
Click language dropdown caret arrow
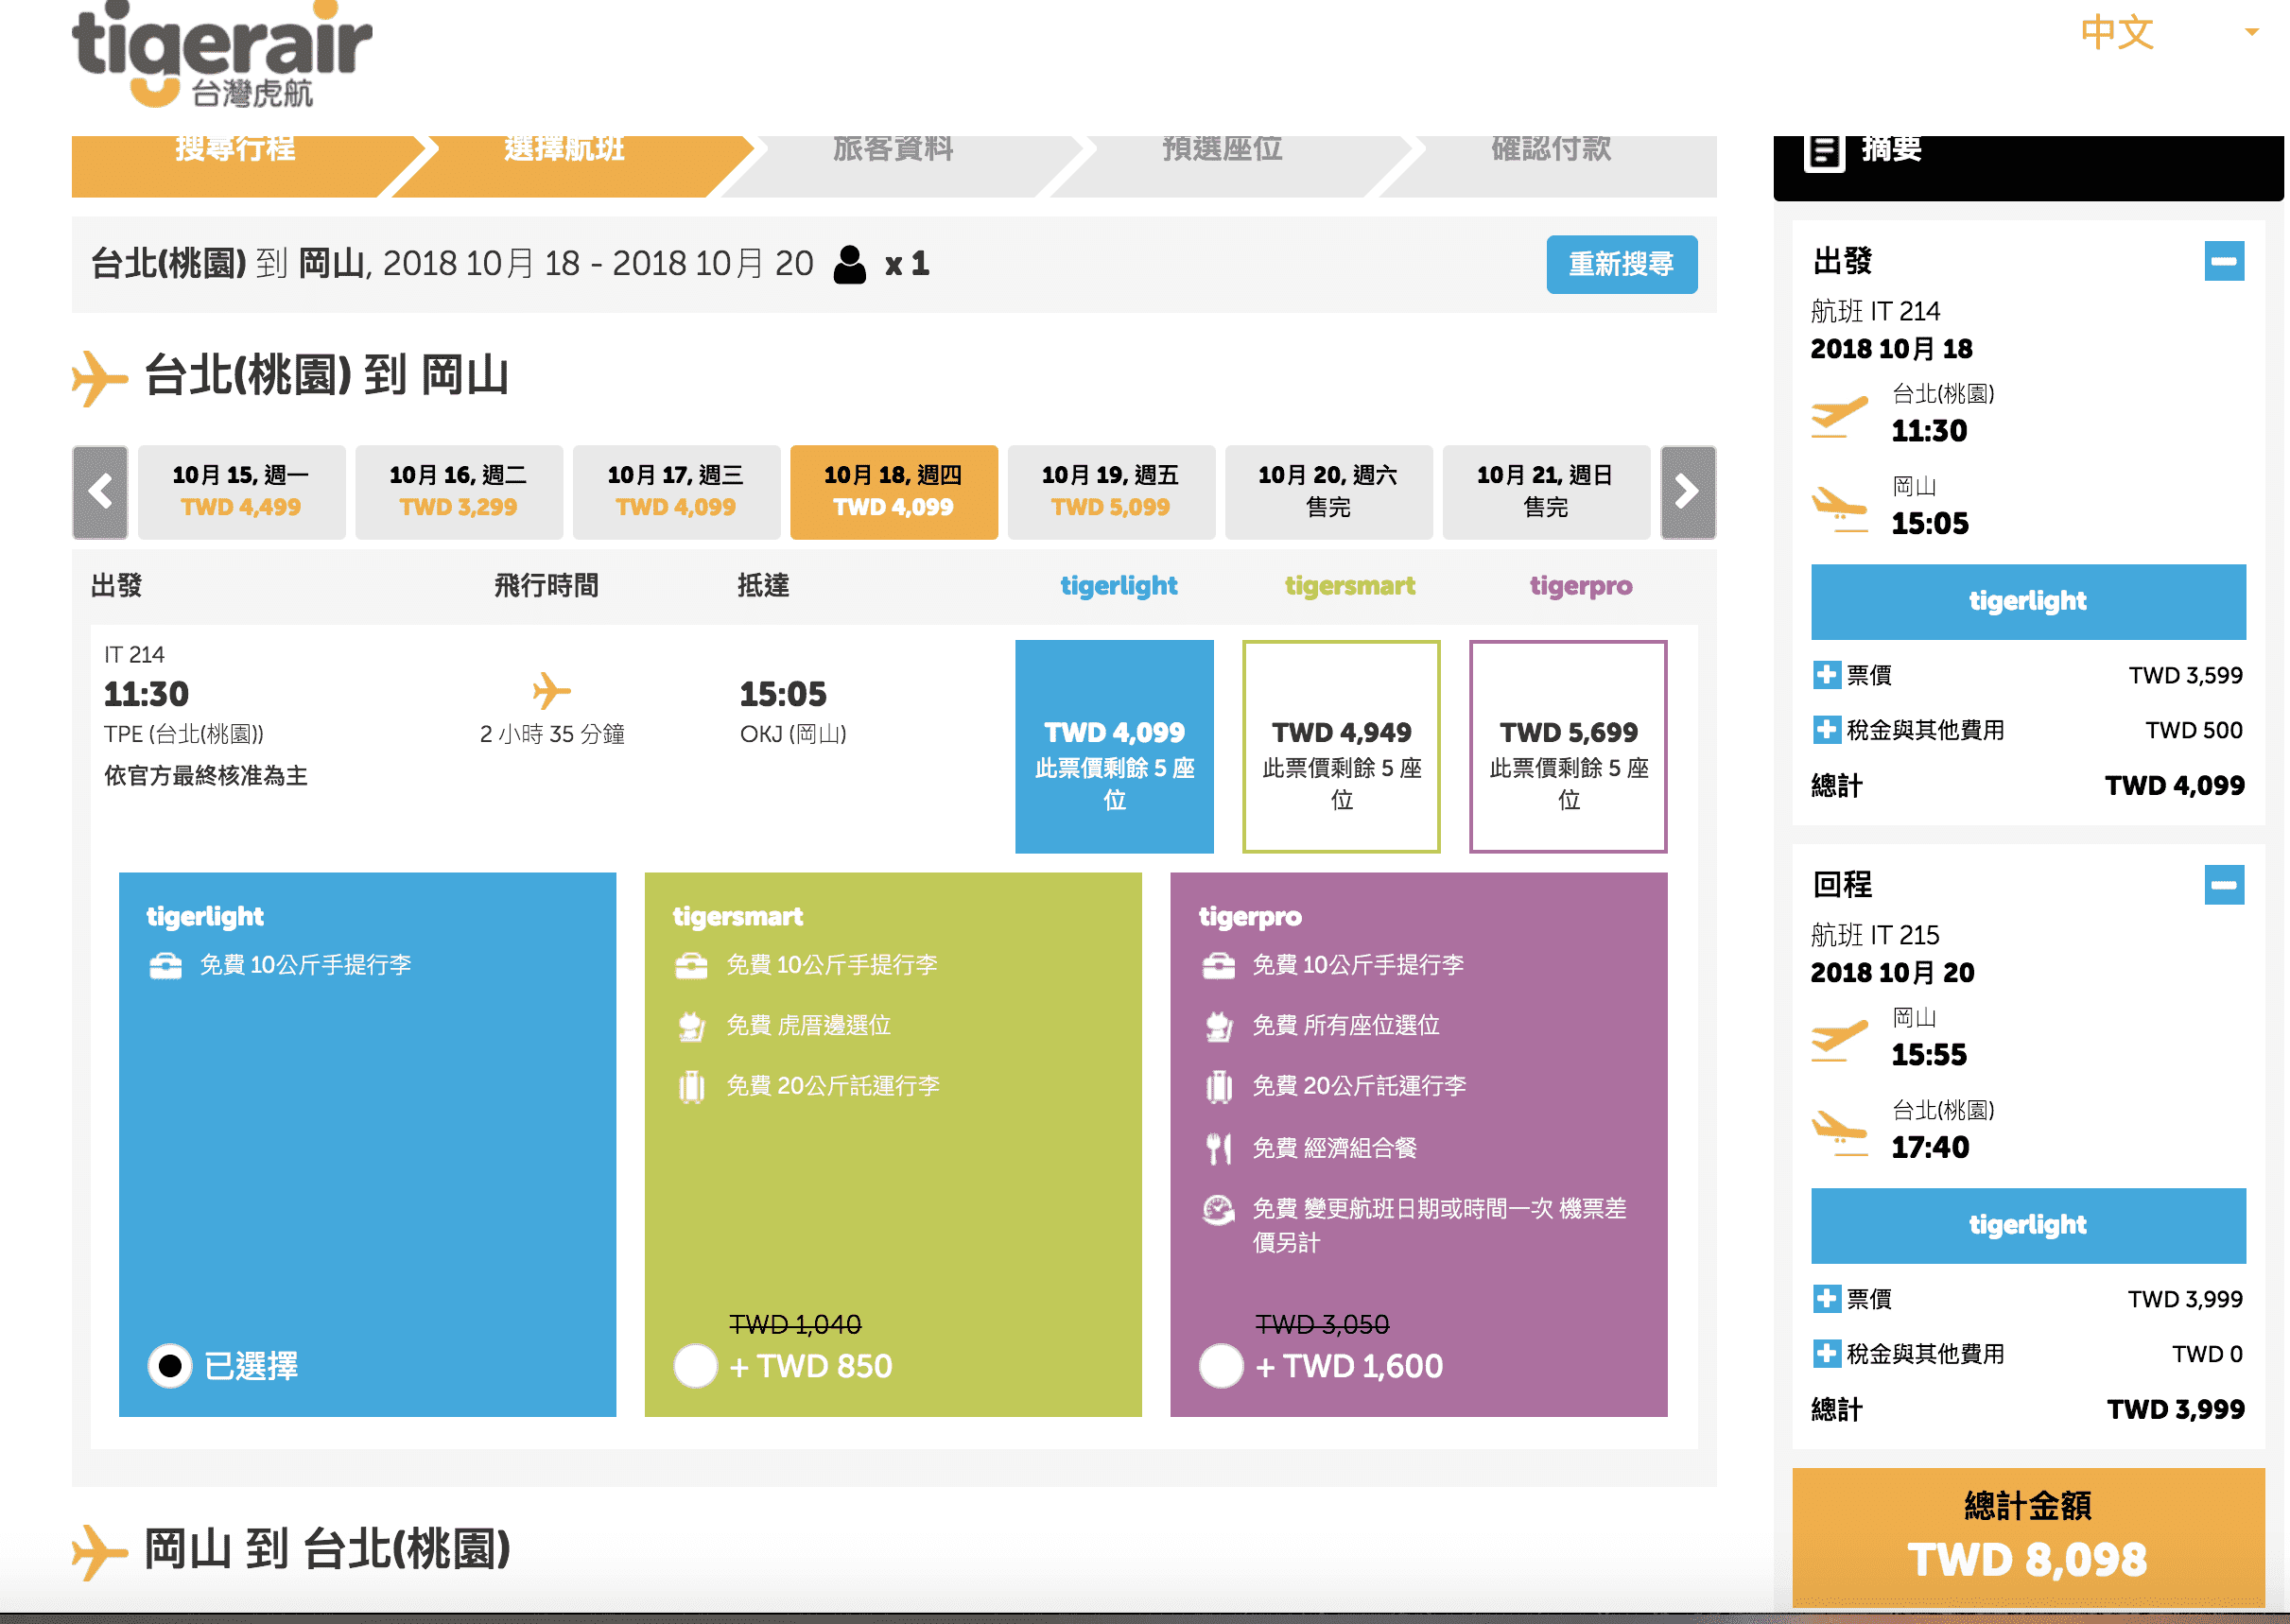[x=2252, y=32]
